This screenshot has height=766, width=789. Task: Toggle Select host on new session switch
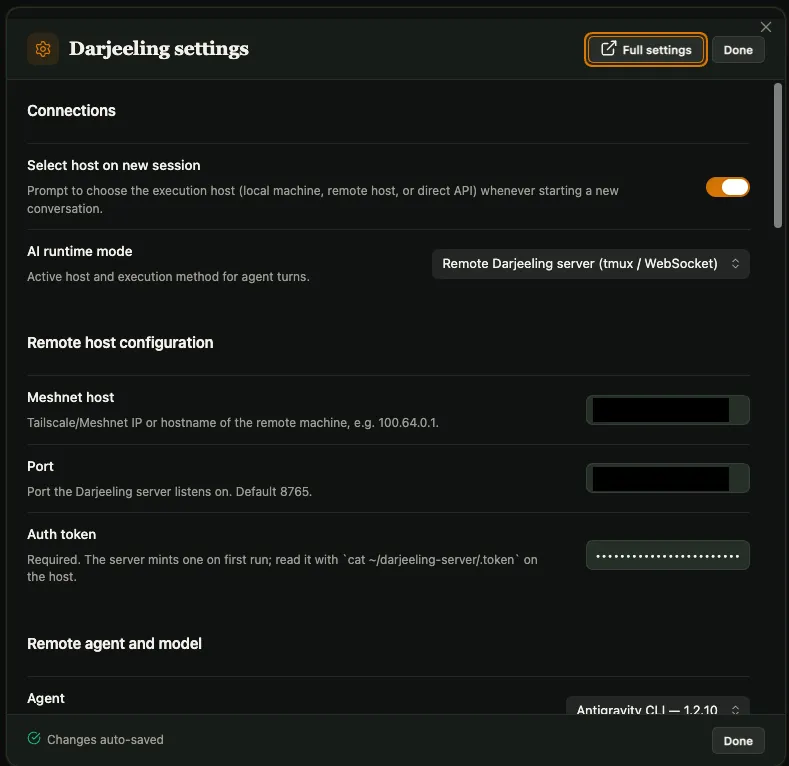[727, 187]
